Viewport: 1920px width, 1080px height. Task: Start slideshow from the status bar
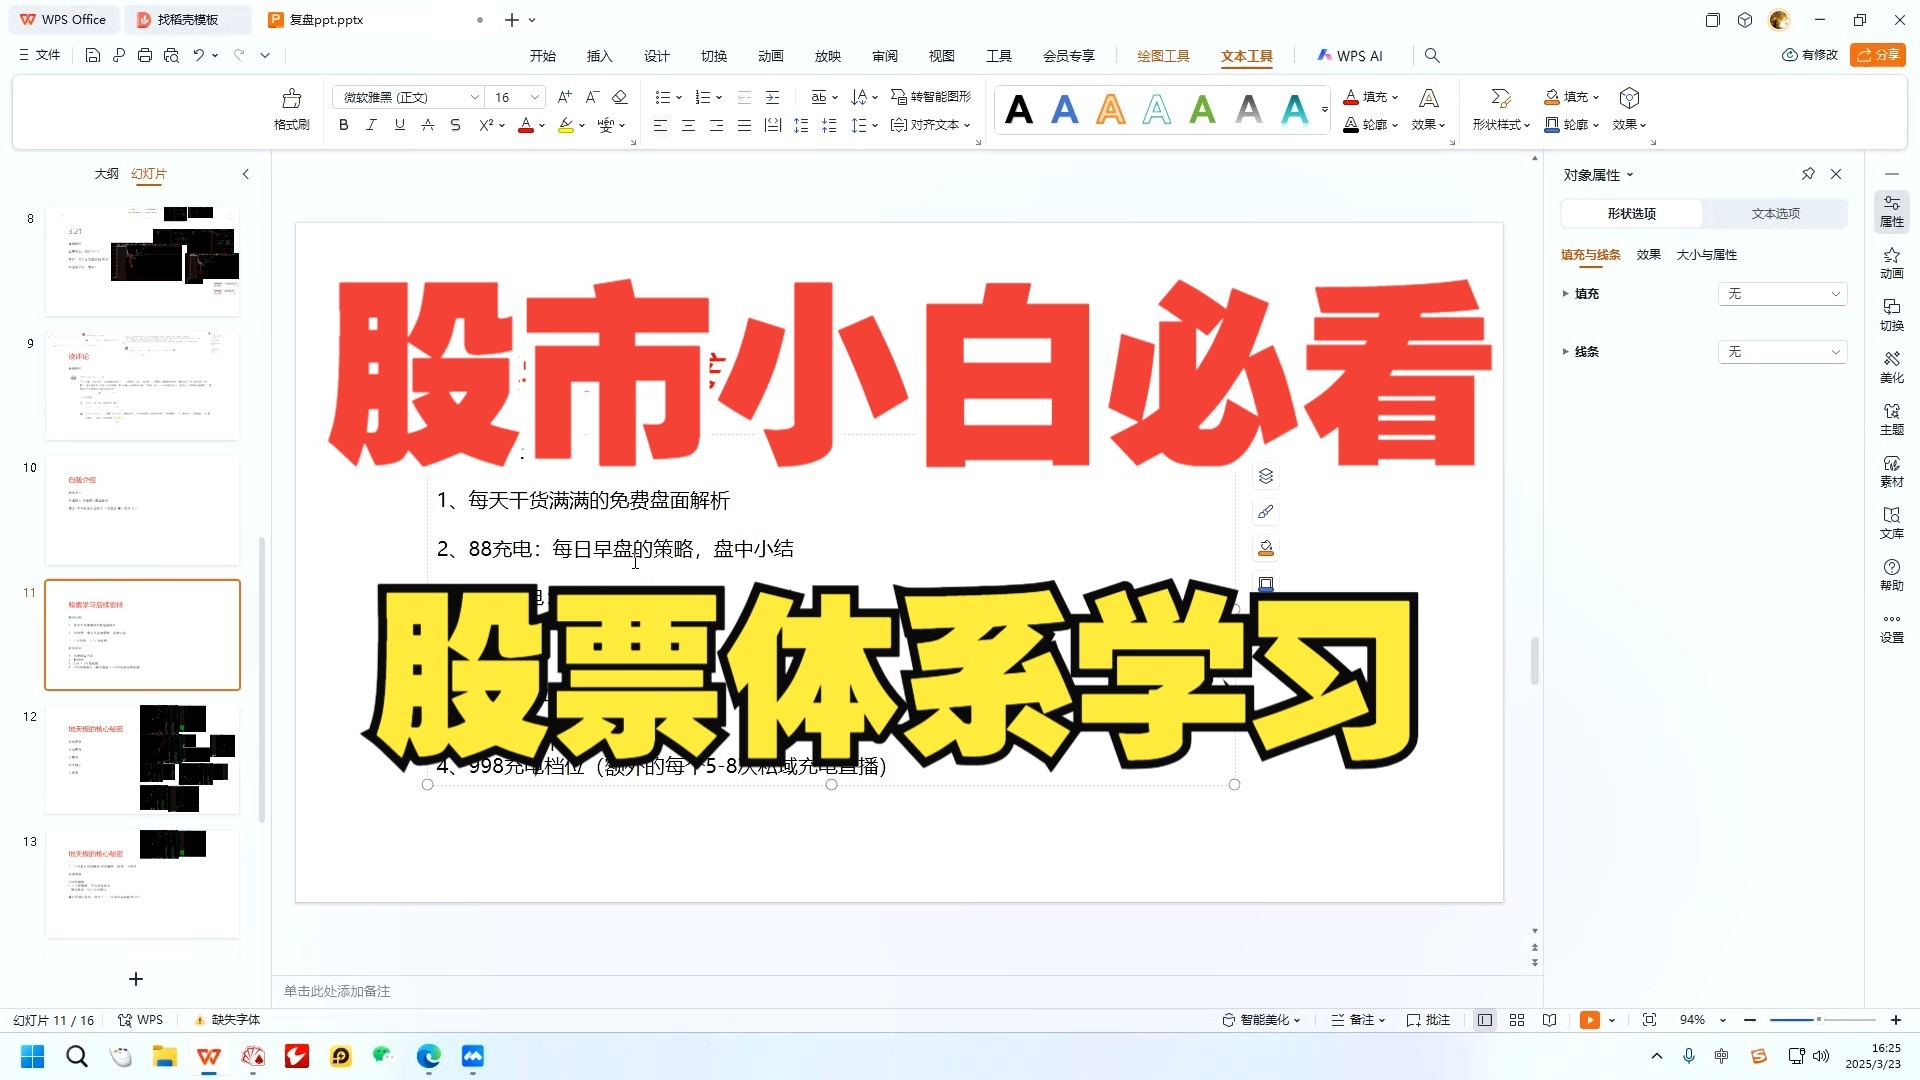coord(1592,1019)
